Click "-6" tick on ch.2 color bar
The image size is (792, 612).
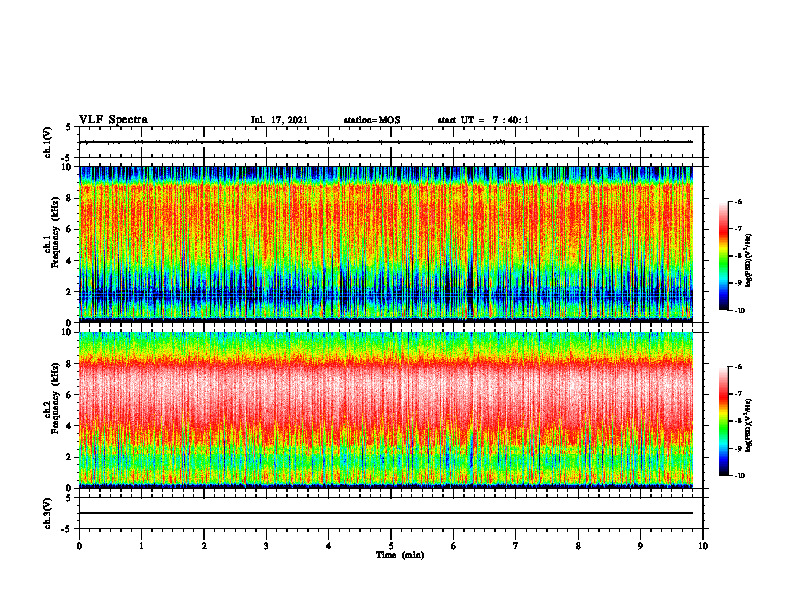tap(738, 367)
